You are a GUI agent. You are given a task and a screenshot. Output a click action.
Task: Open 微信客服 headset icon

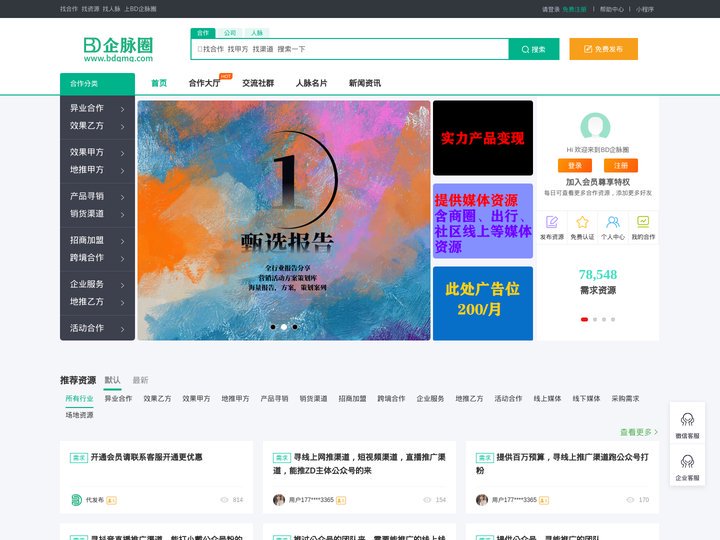pos(687,419)
